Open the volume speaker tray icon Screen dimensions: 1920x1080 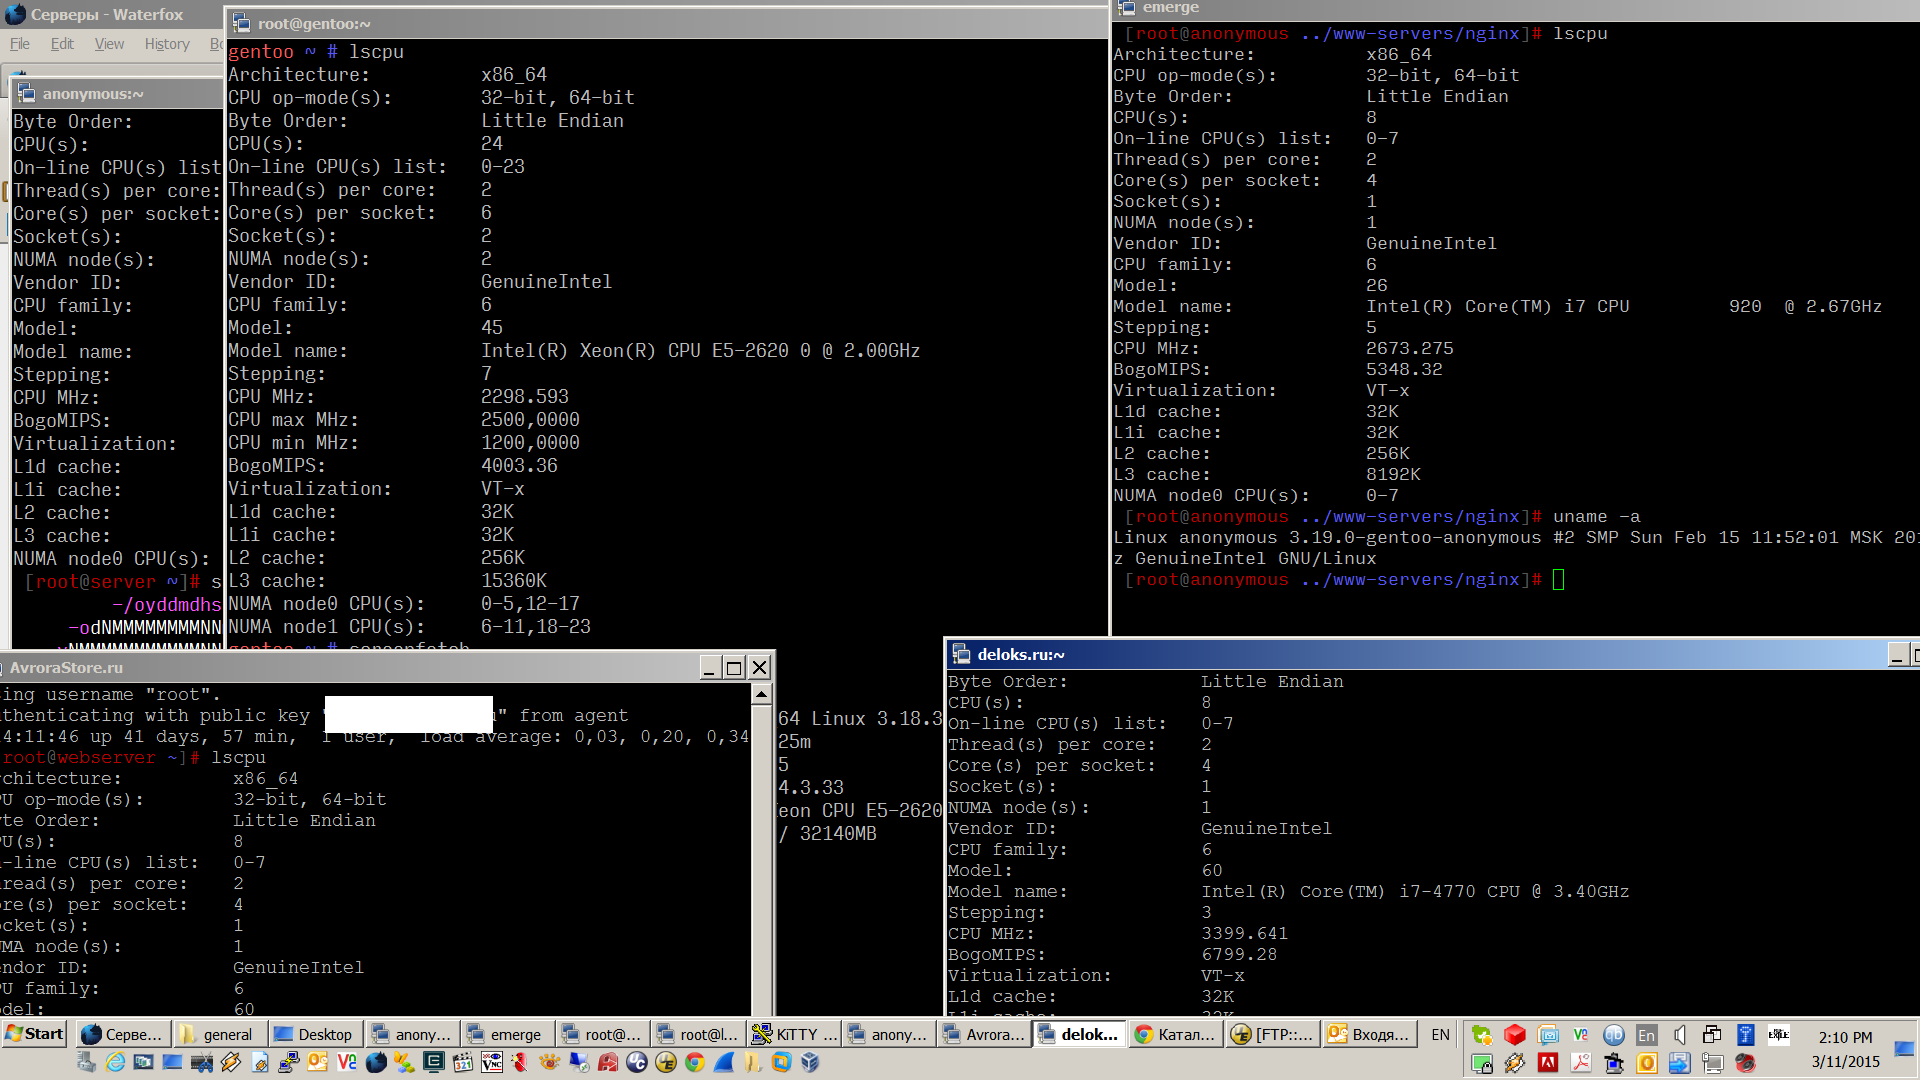[1679, 1035]
